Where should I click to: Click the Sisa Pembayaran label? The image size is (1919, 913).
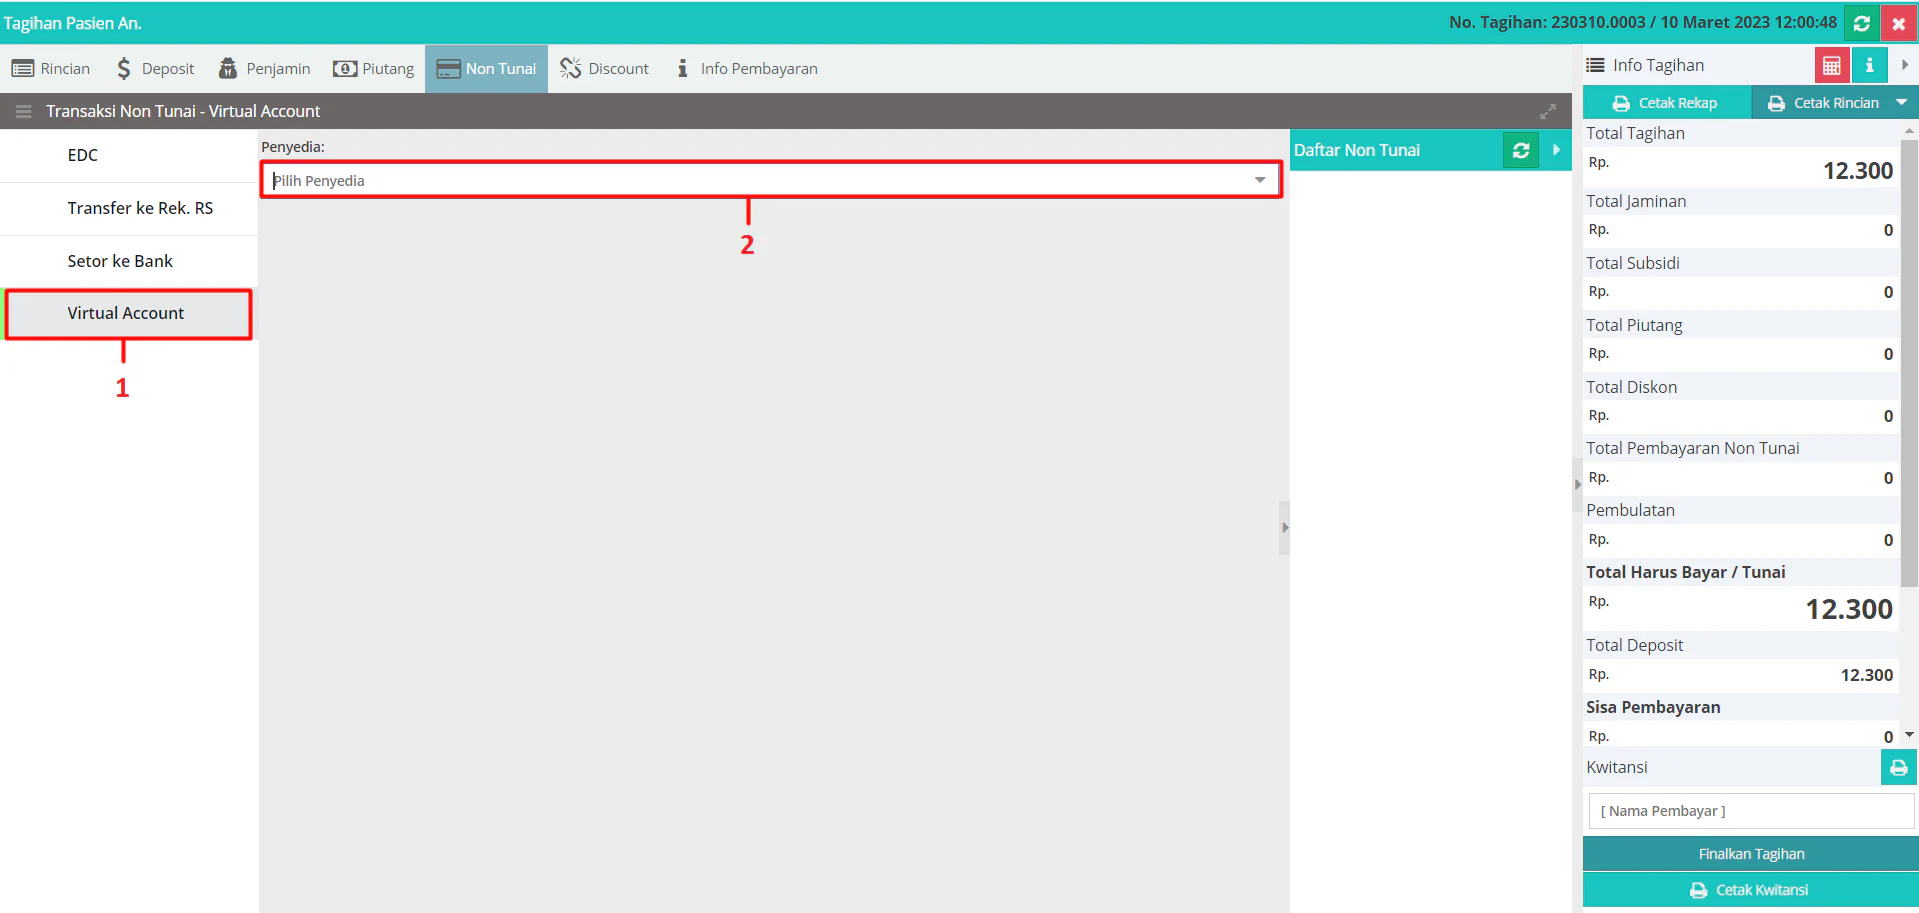pyautogui.click(x=1653, y=707)
